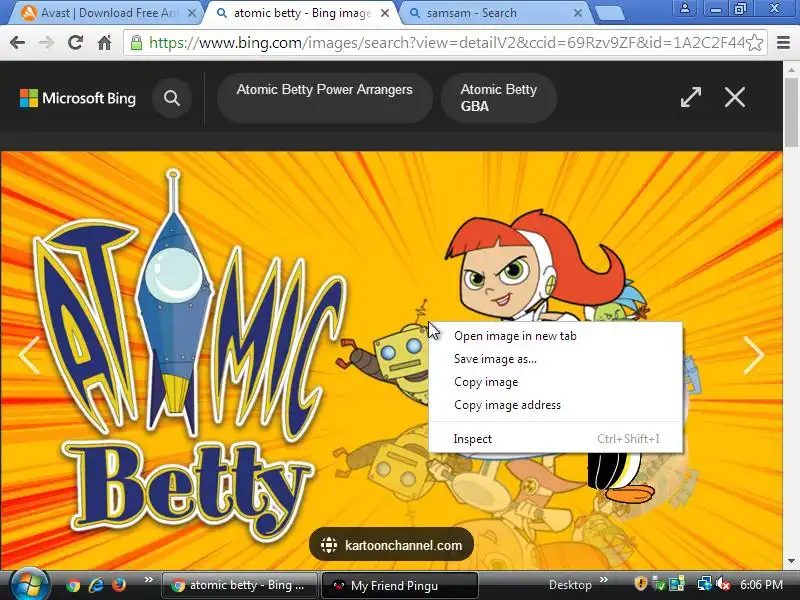Expand the Desktop toolbar chevron
This screenshot has height=600, width=800.
point(604,580)
